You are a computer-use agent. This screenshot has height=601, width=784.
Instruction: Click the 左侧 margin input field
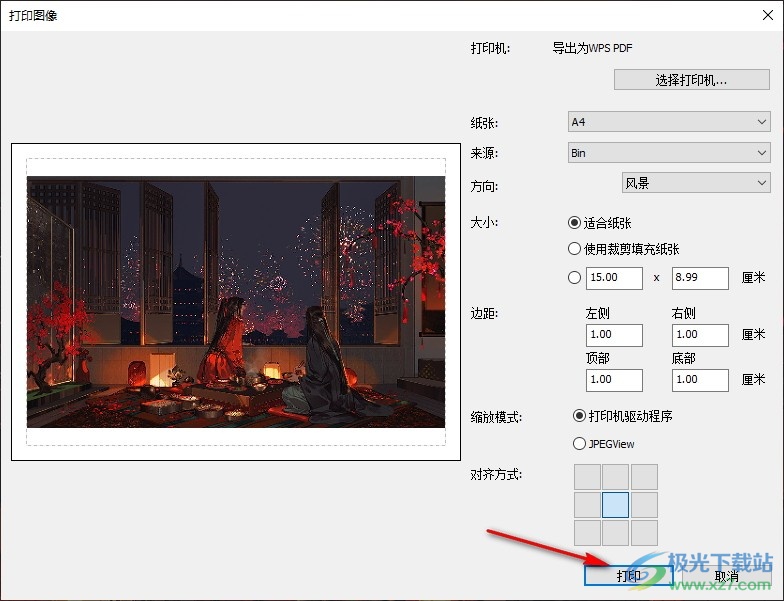click(x=614, y=335)
